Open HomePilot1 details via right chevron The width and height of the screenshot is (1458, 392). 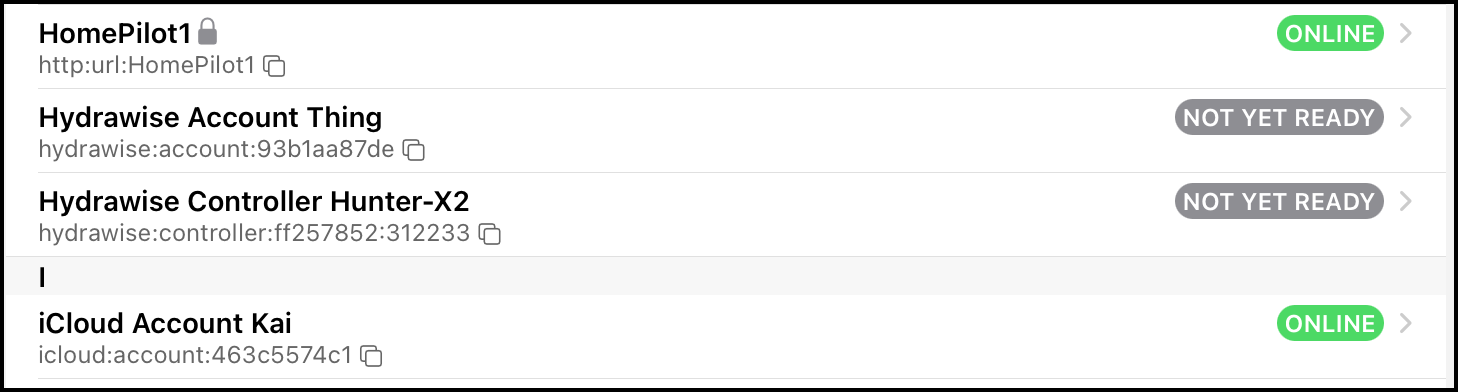(x=1406, y=33)
